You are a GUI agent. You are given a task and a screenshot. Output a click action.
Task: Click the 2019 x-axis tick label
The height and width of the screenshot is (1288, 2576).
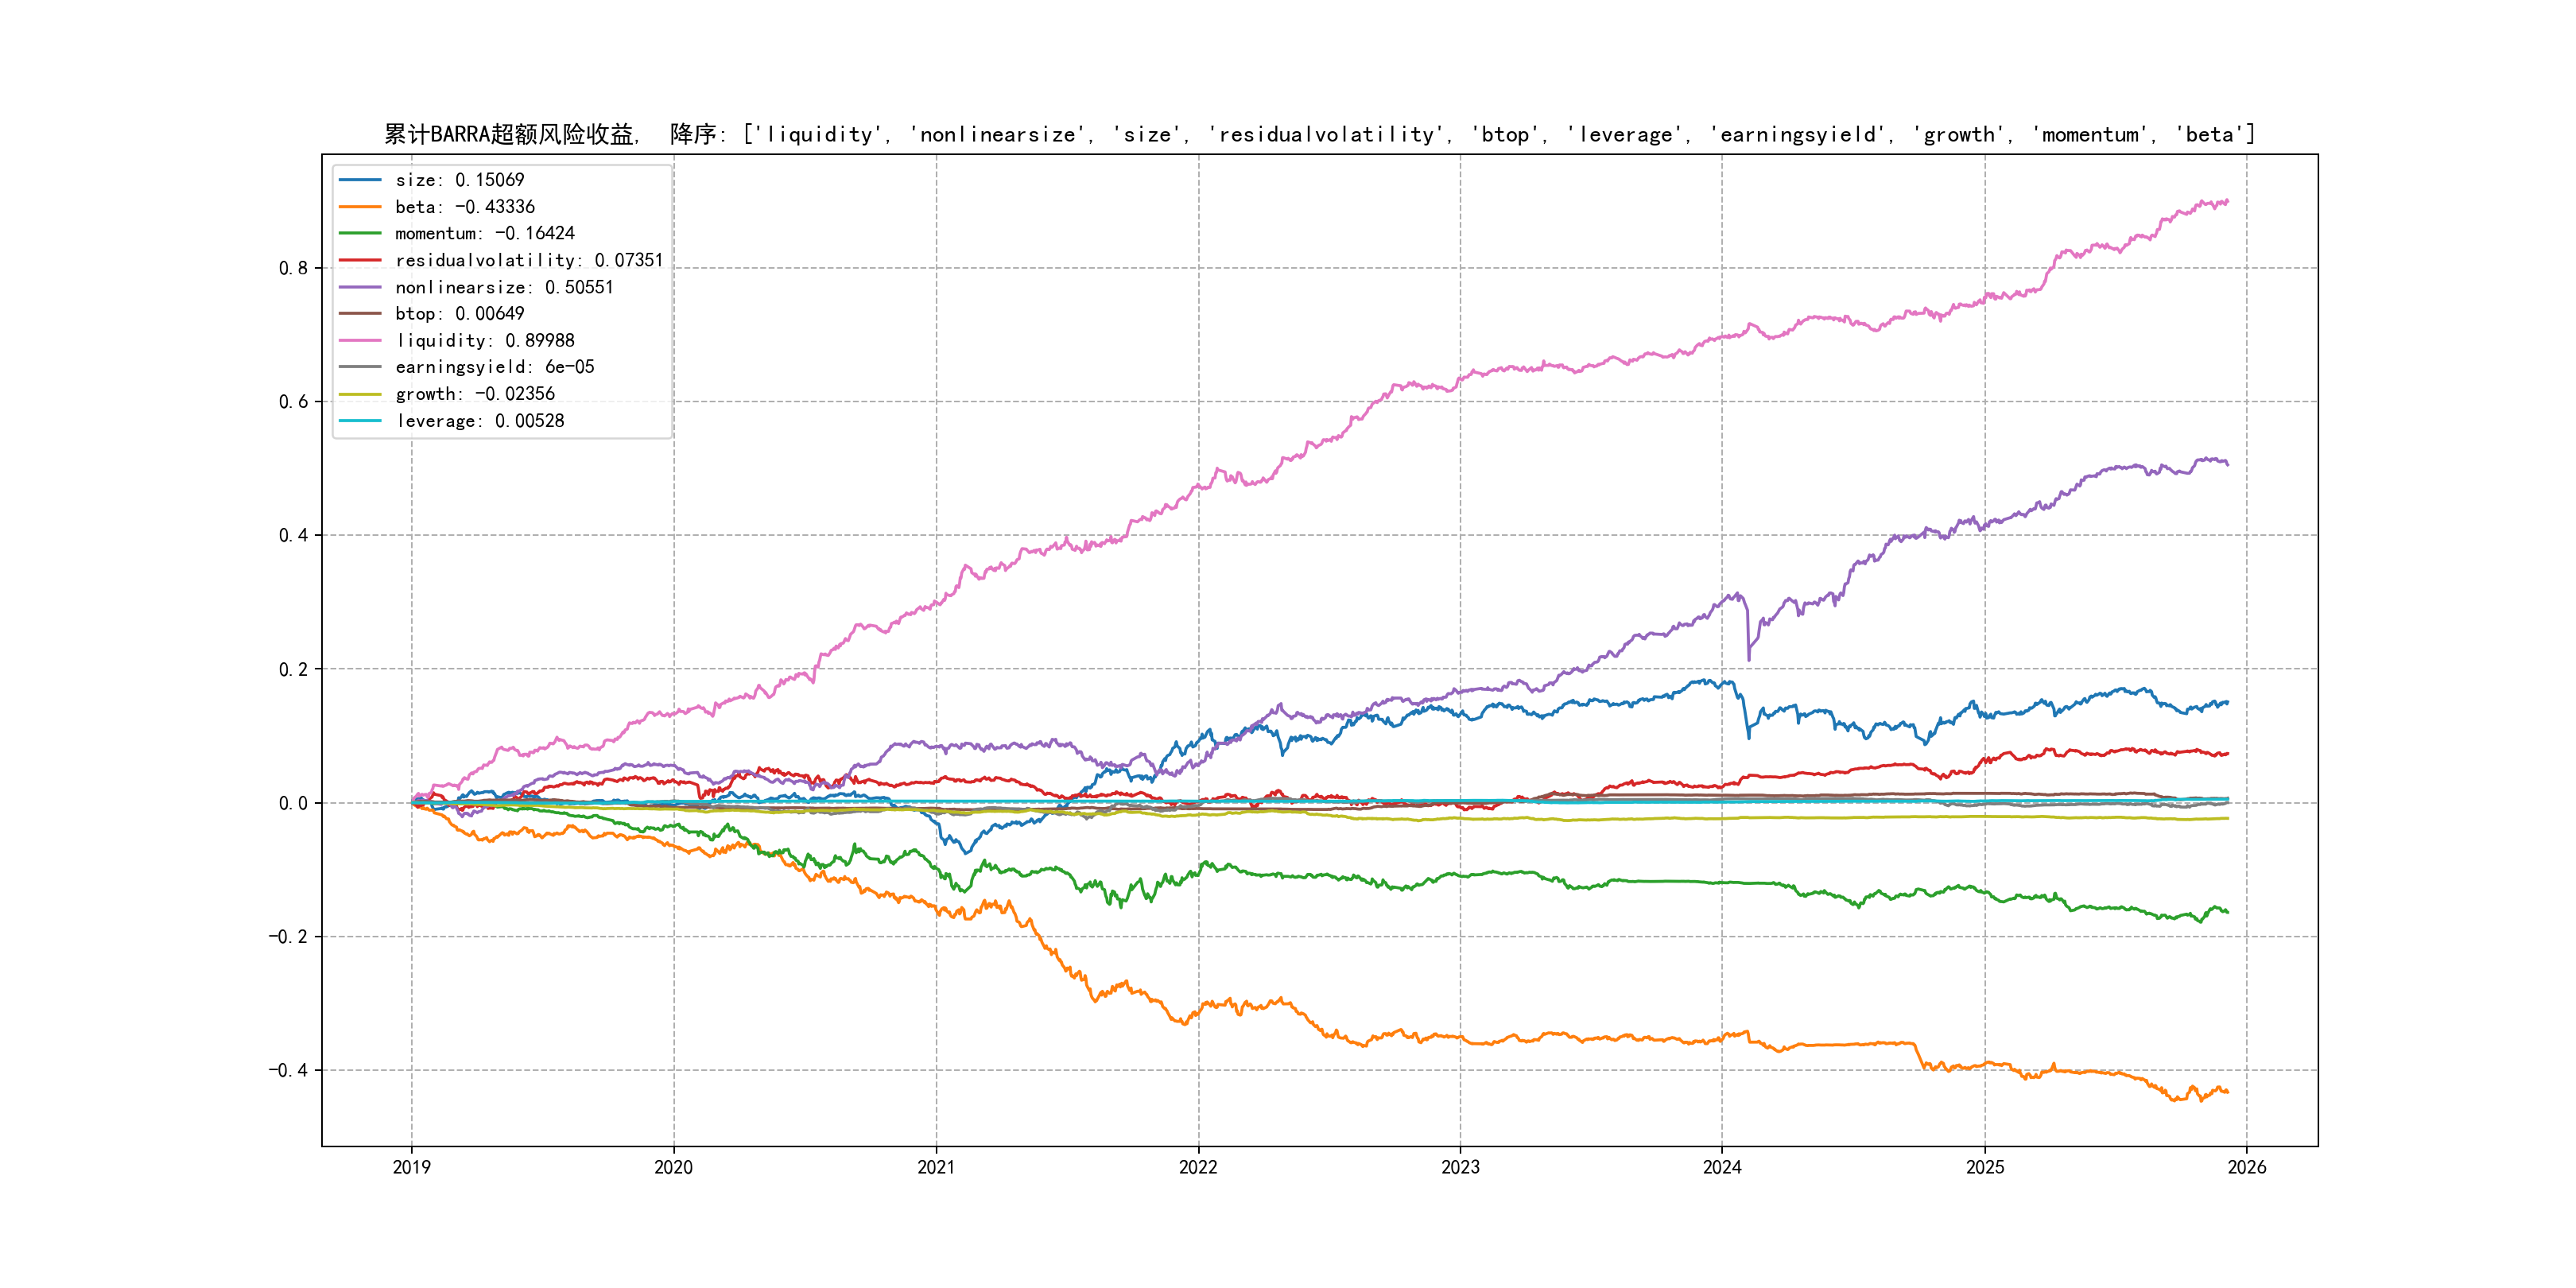(411, 1167)
